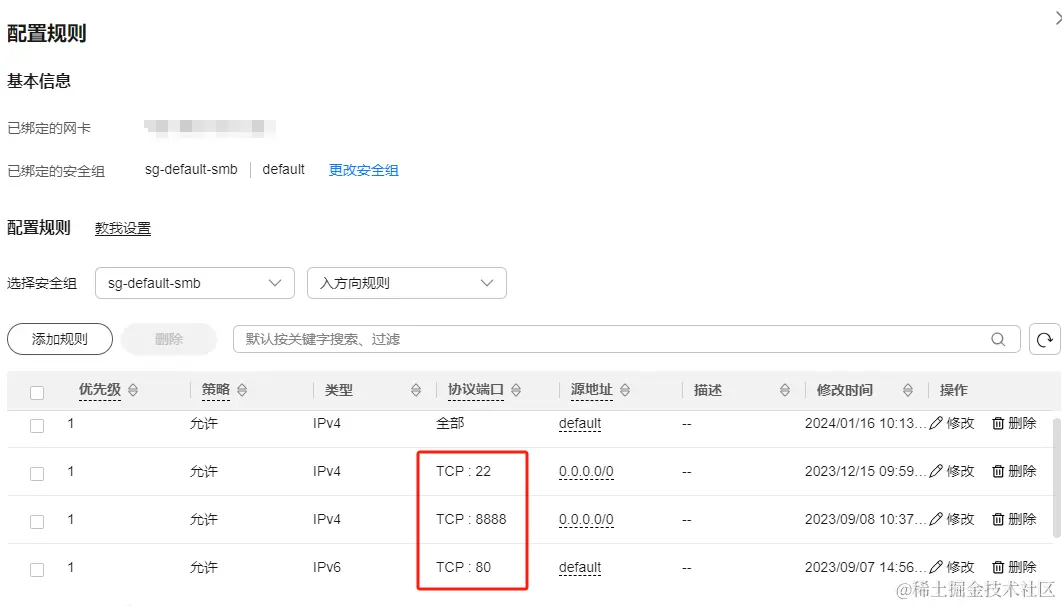Check the TCP : 8888 rule row
The width and height of the screenshot is (1062, 606).
pos(37,522)
